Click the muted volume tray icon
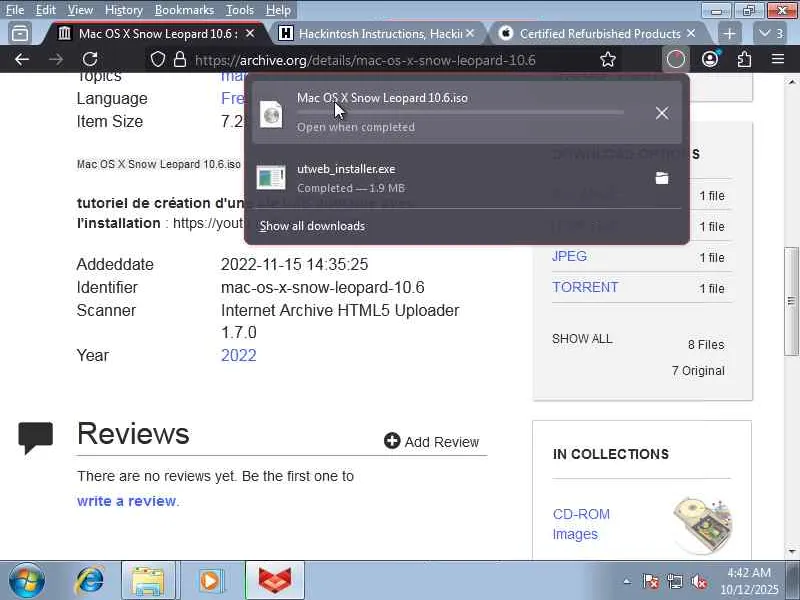This screenshot has height=600, width=800. 698,581
